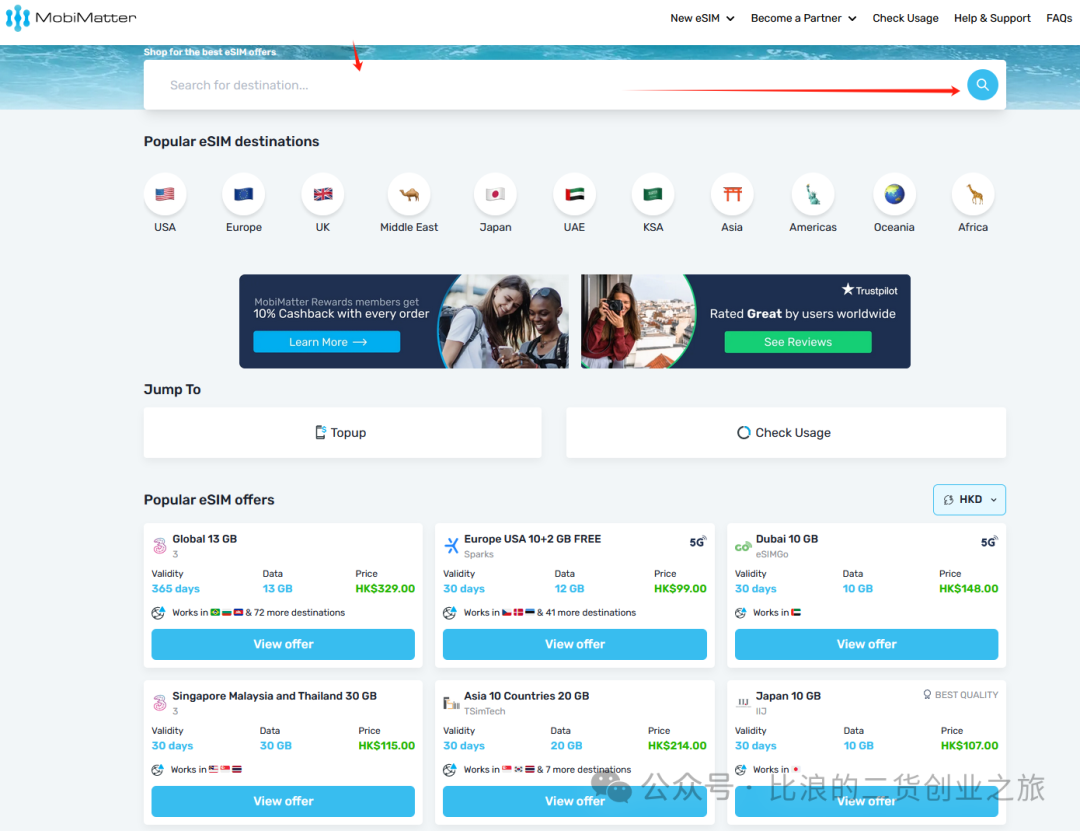Click the 'Japan 10 GB' offer title

pos(788,696)
